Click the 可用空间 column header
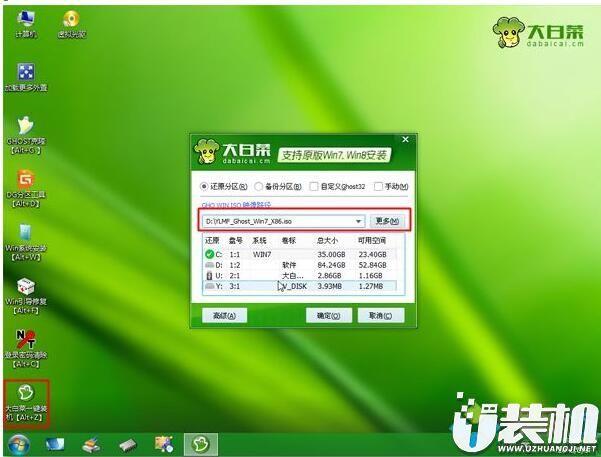 tap(371, 241)
